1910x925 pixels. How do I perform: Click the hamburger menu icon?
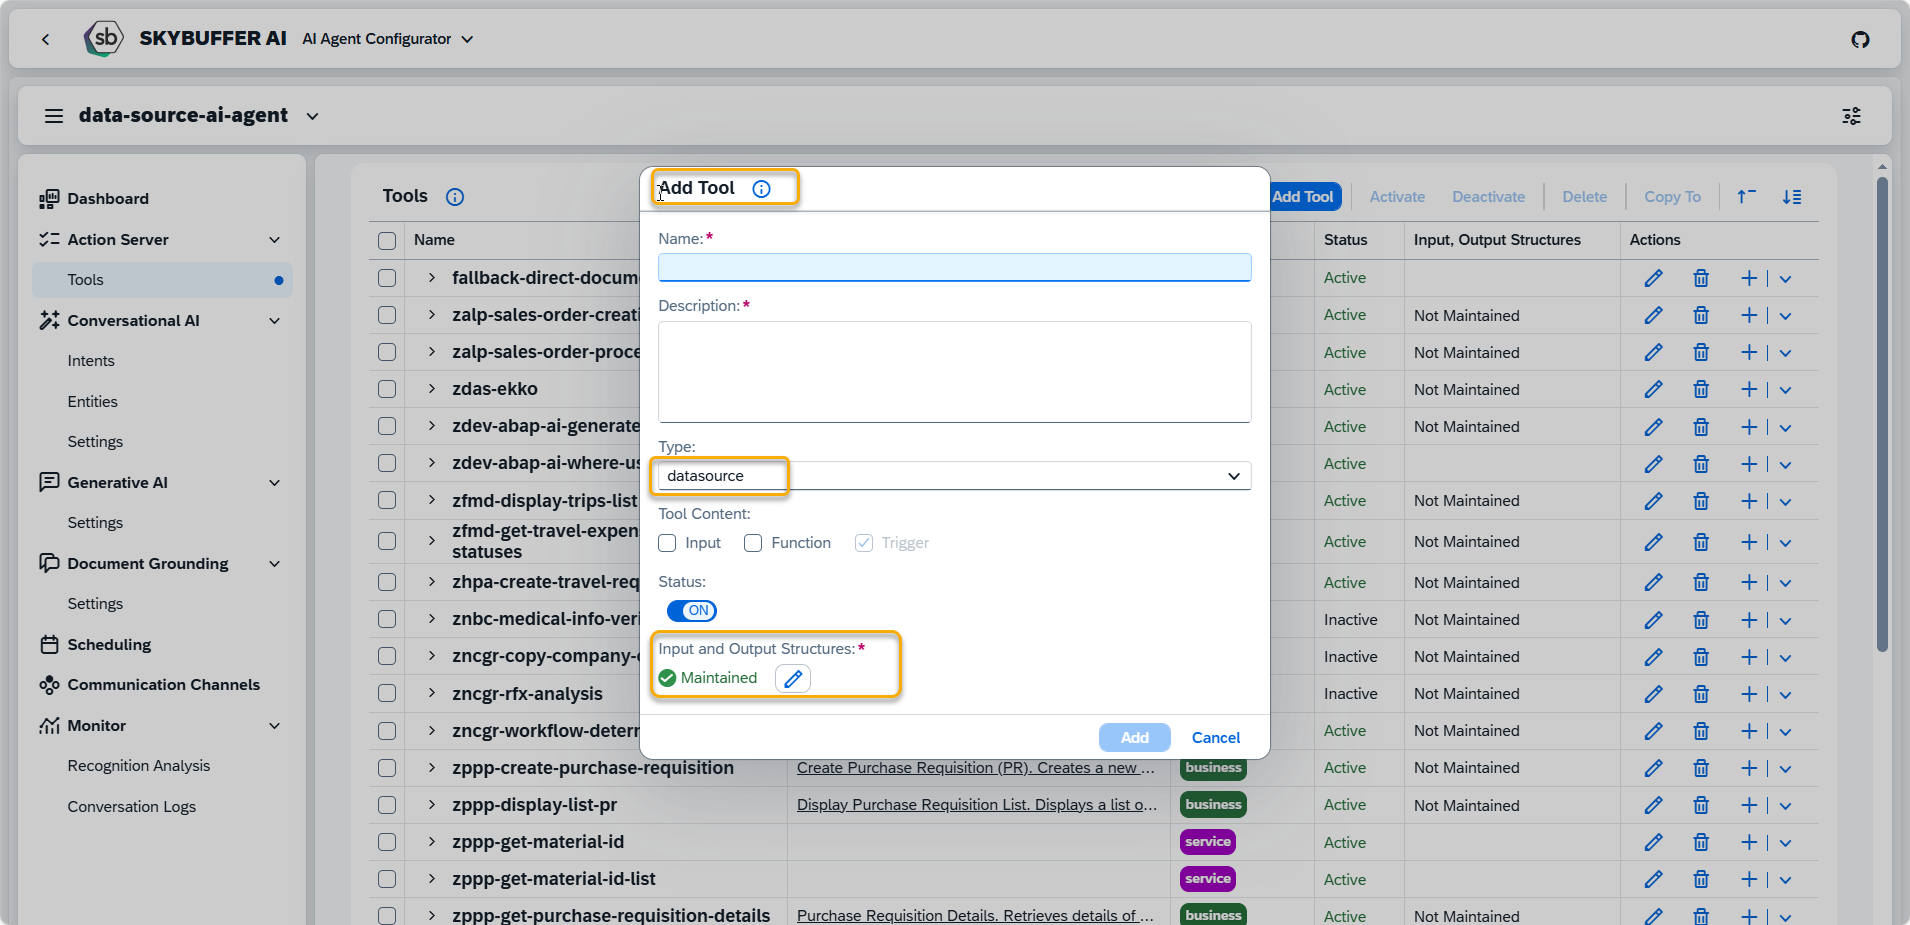coord(54,116)
